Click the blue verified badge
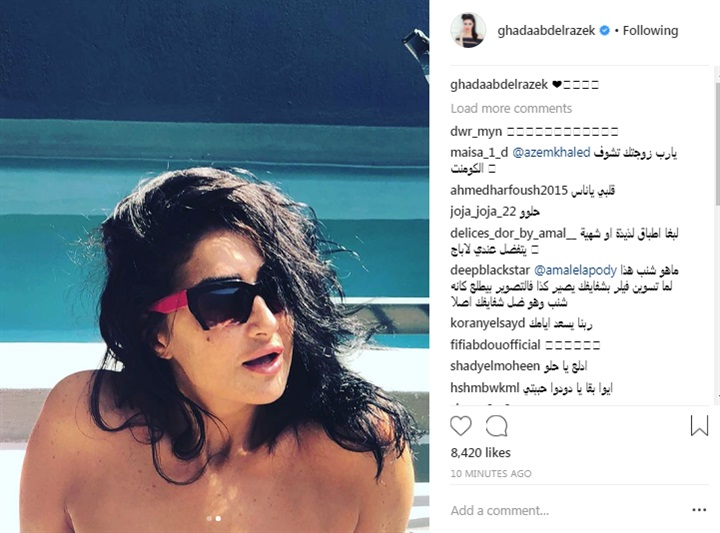The width and height of the screenshot is (720, 533). pyautogui.click(x=605, y=30)
